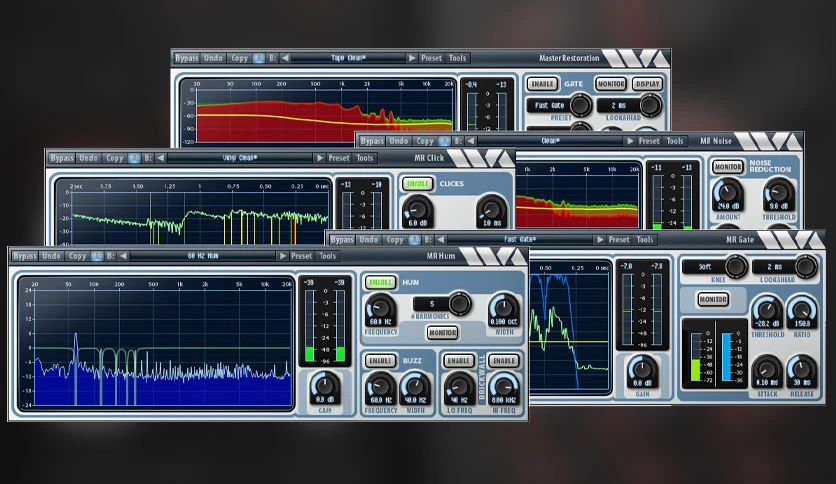Switch to setup A in MR Hum
Viewport: 836px width, 484px height.
pos(97,256)
